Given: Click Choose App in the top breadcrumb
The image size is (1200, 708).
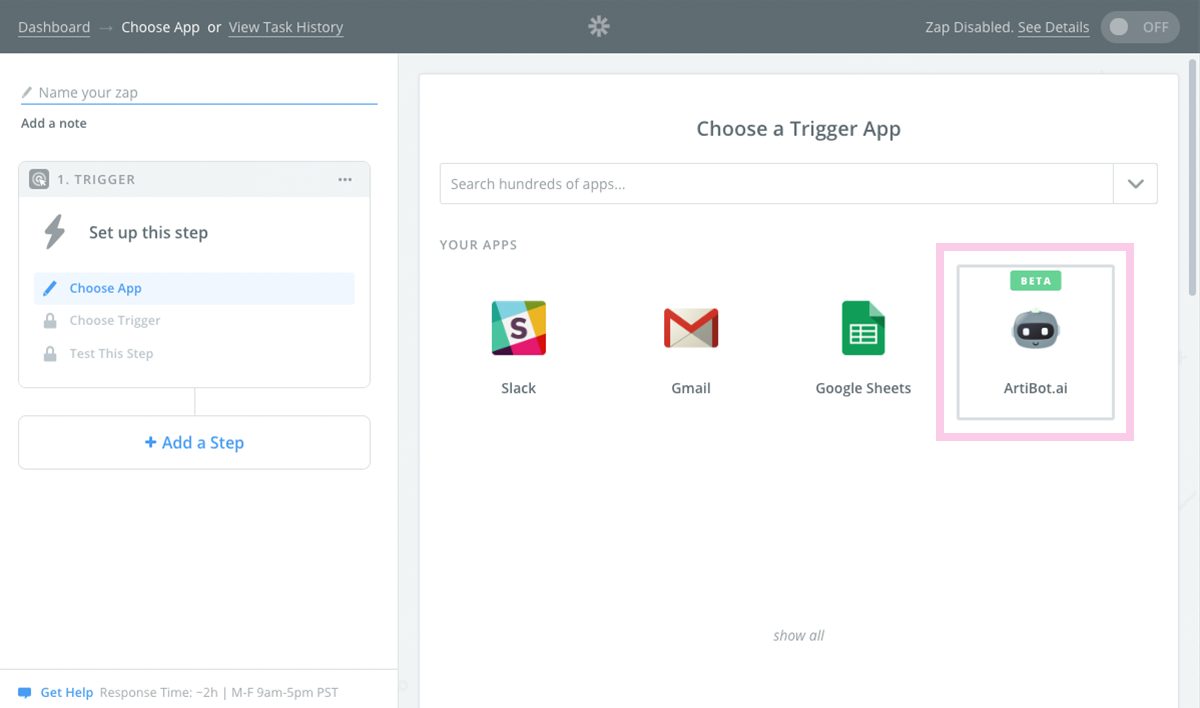Looking at the screenshot, I should [x=161, y=27].
